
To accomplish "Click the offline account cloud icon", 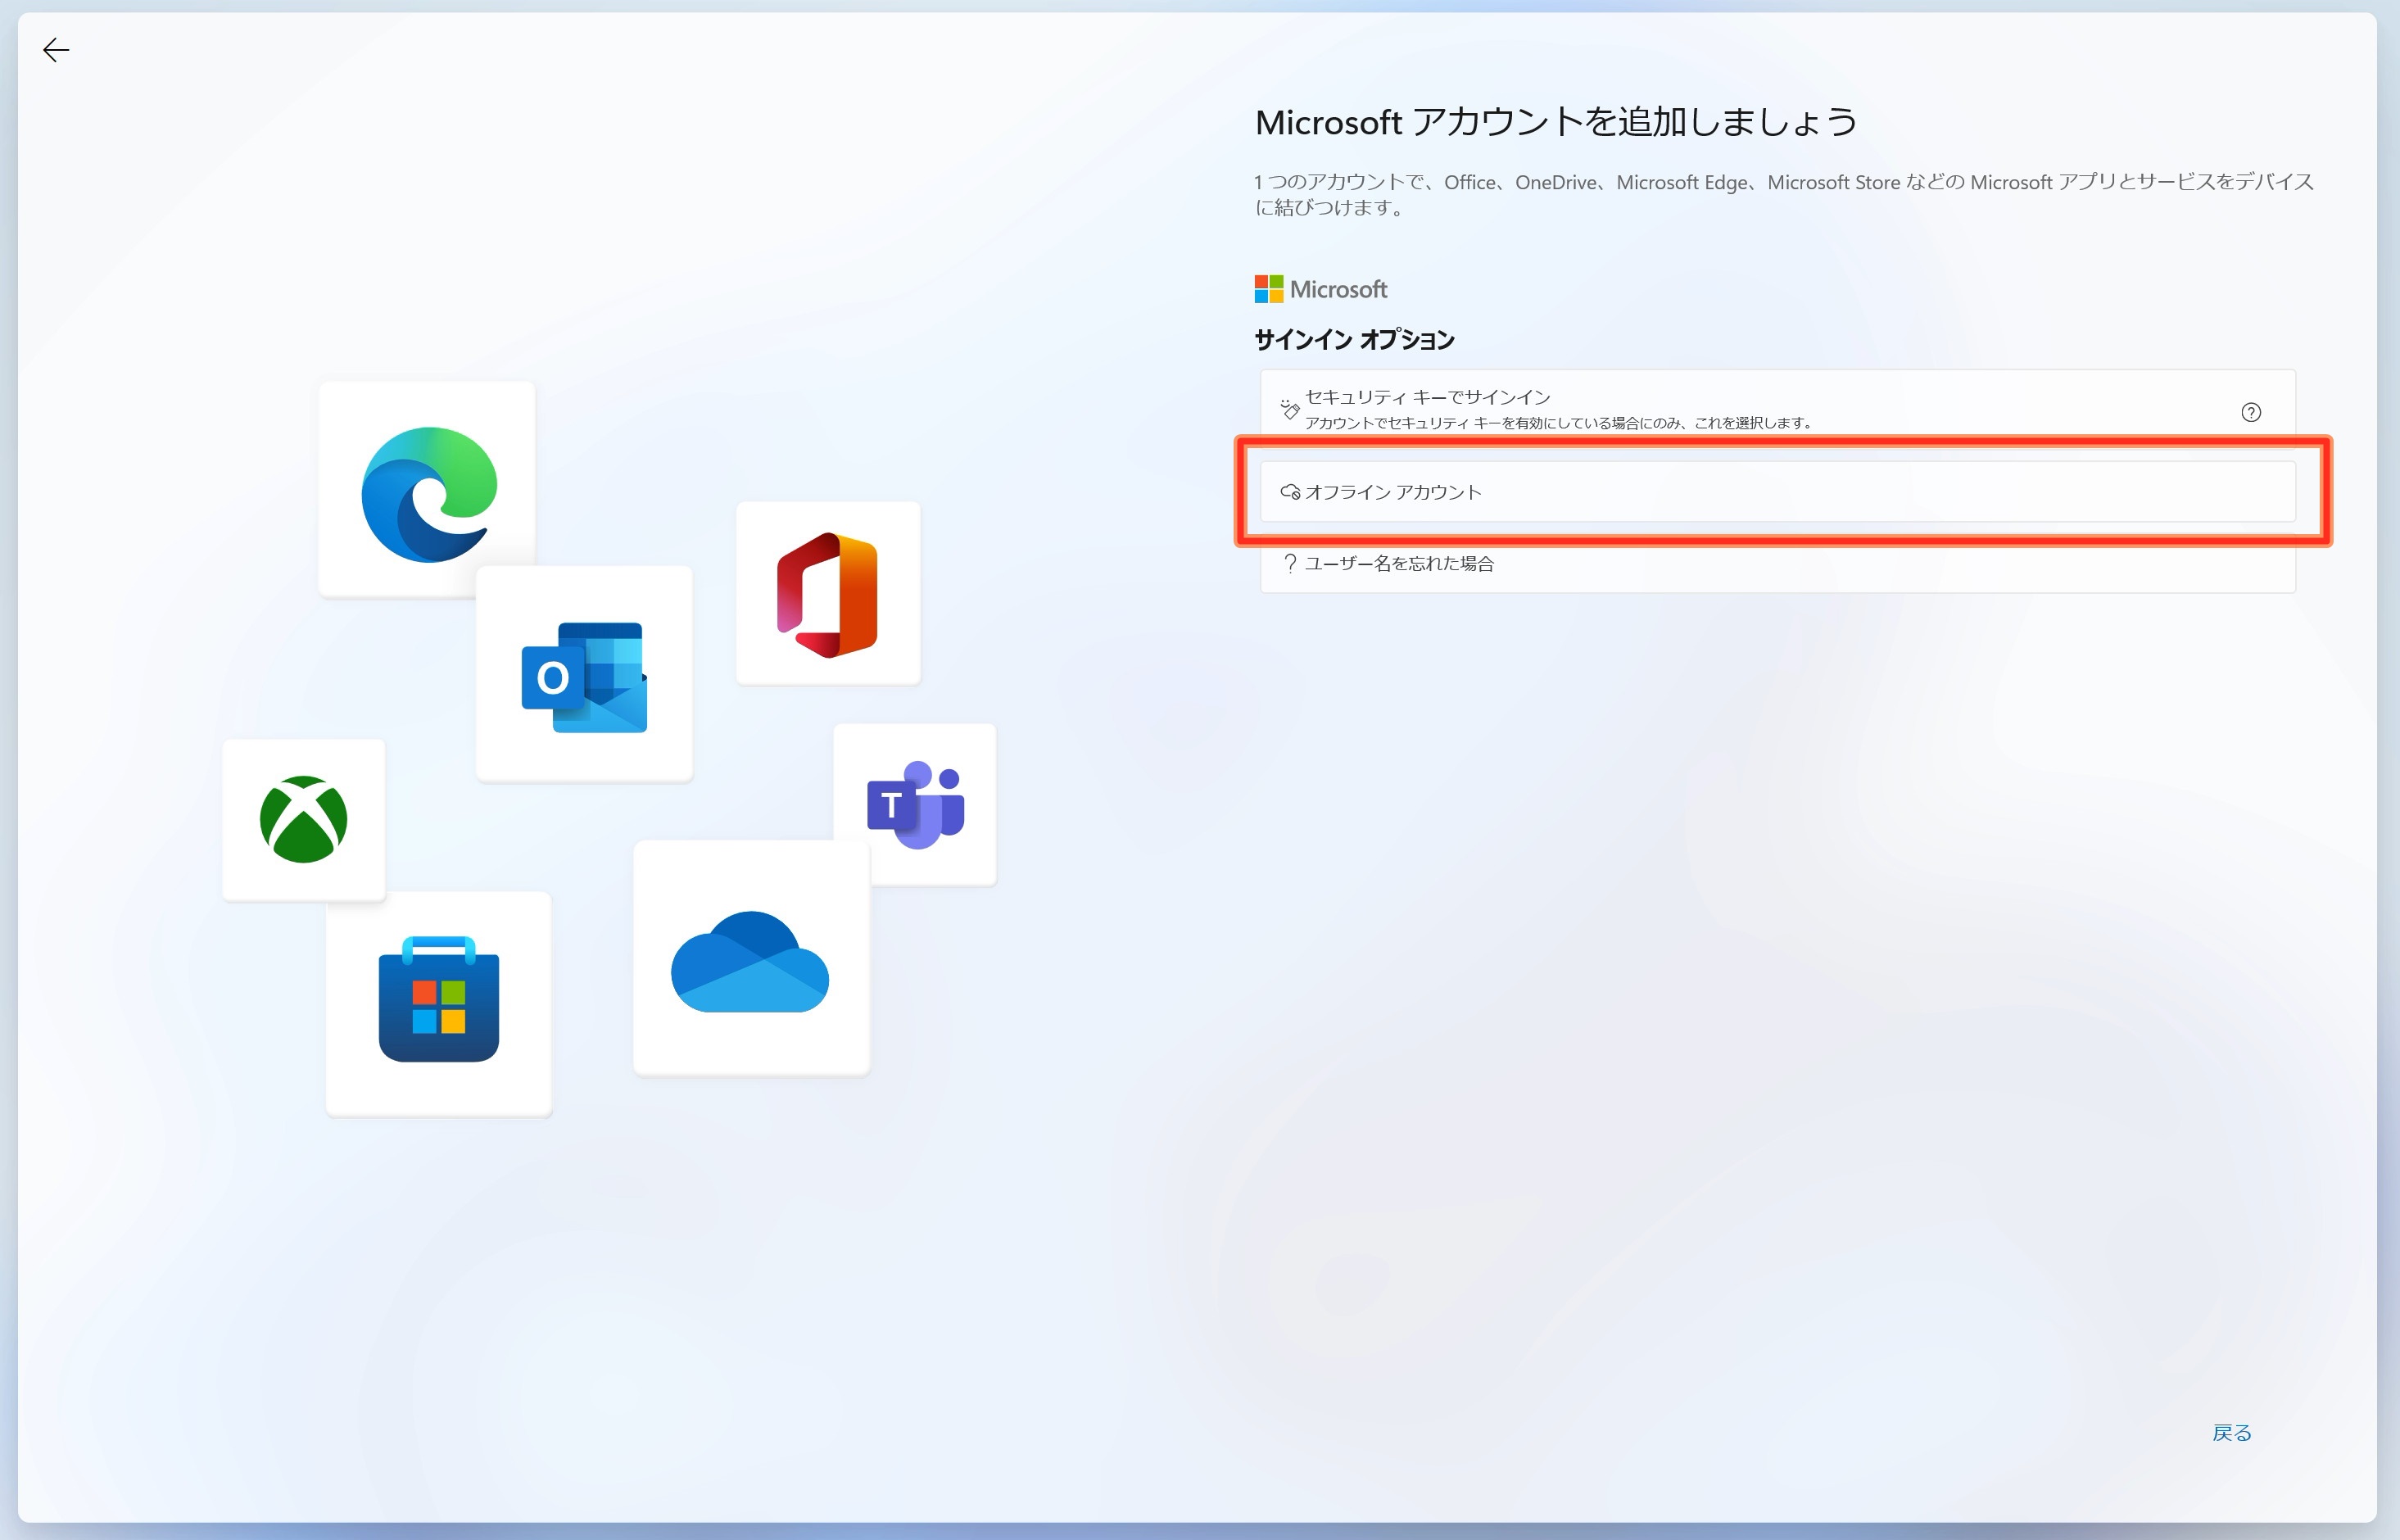I will point(1290,492).
